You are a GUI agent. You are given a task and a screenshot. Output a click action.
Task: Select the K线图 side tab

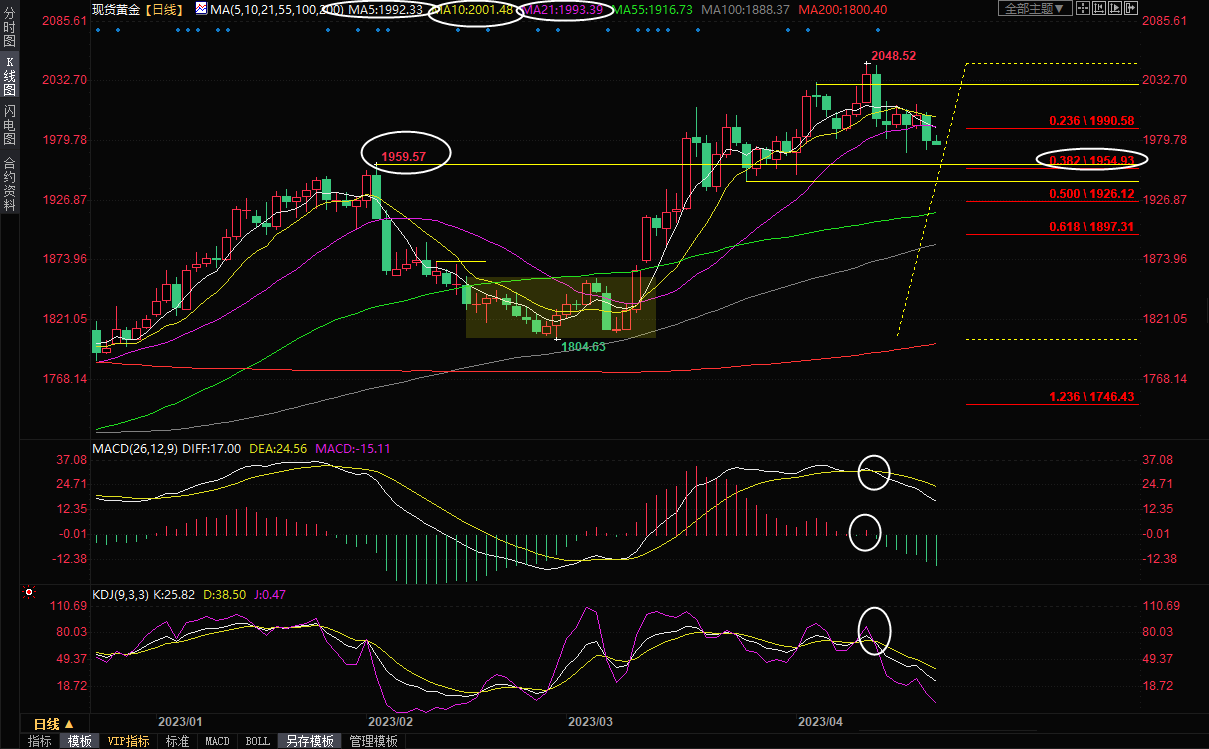tap(9, 76)
